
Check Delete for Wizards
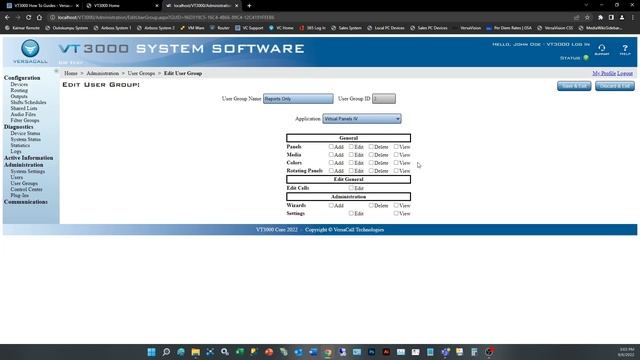371,205
